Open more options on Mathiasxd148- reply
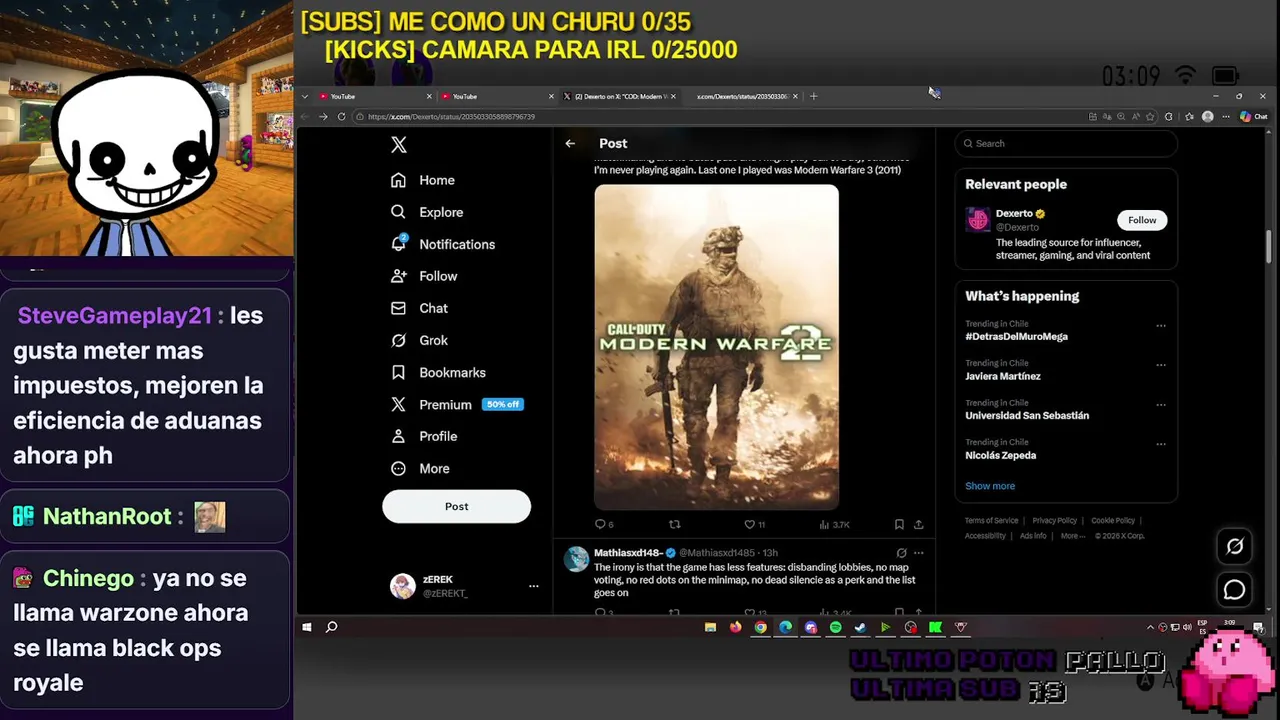 pyautogui.click(x=918, y=553)
